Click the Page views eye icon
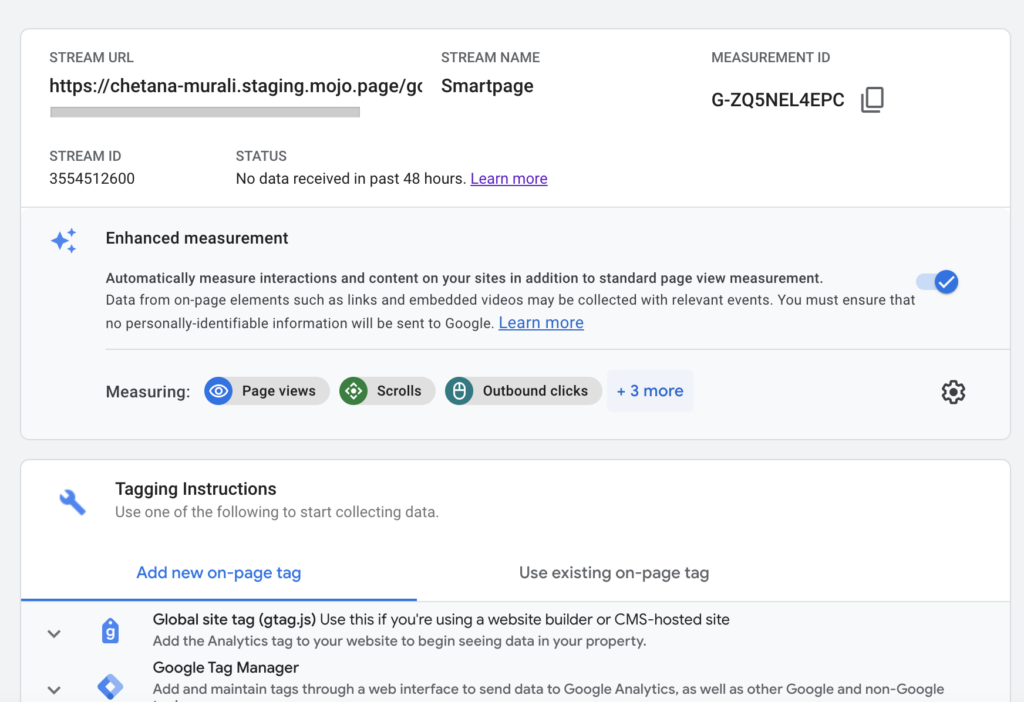The image size is (1024, 702). [218, 391]
